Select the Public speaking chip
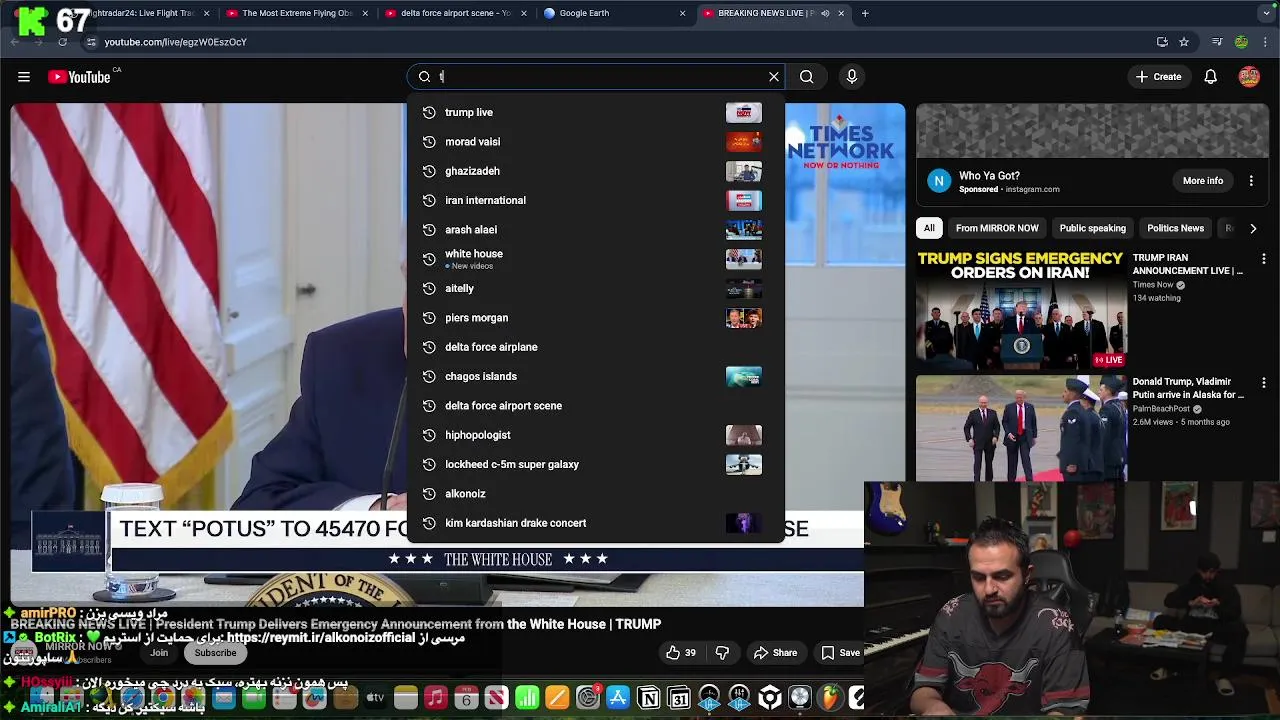Viewport: 1280px width, 720px height. [x=1092, y=228]
